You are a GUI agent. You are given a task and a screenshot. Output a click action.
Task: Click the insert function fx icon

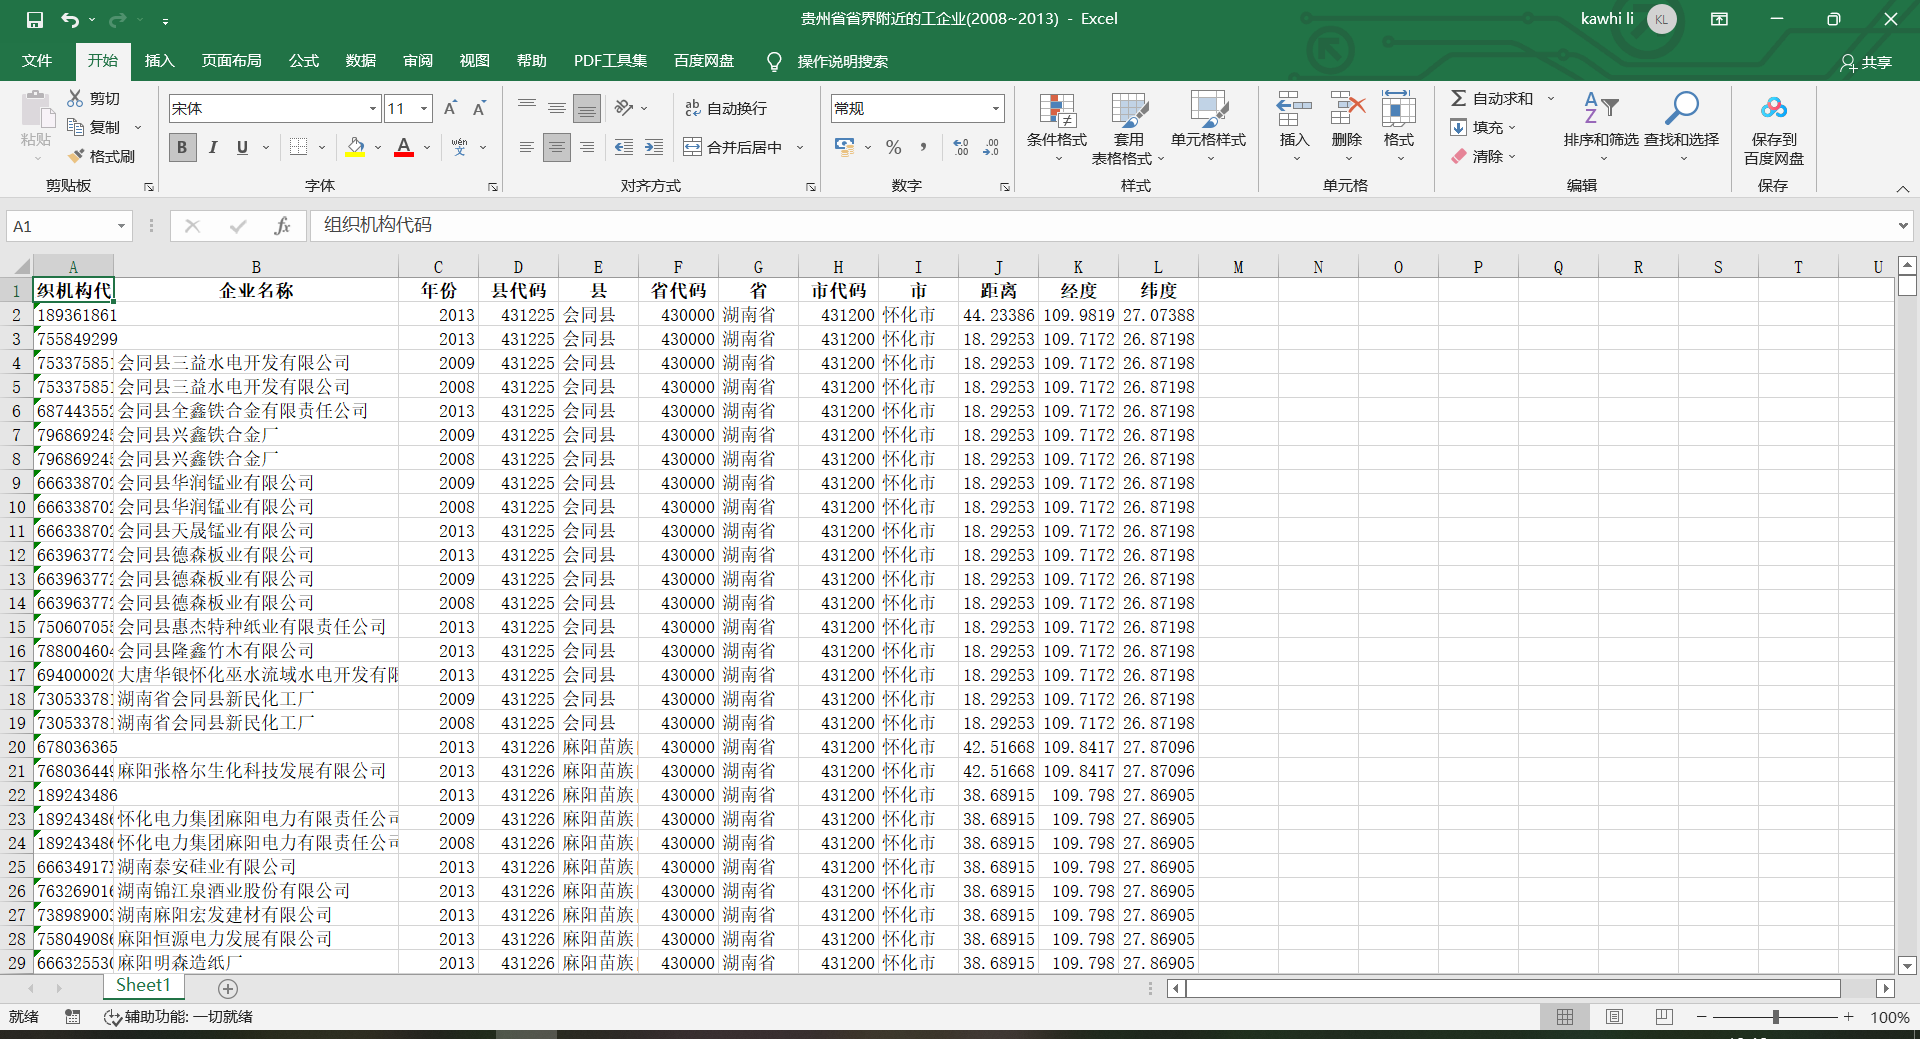(282, 226)
